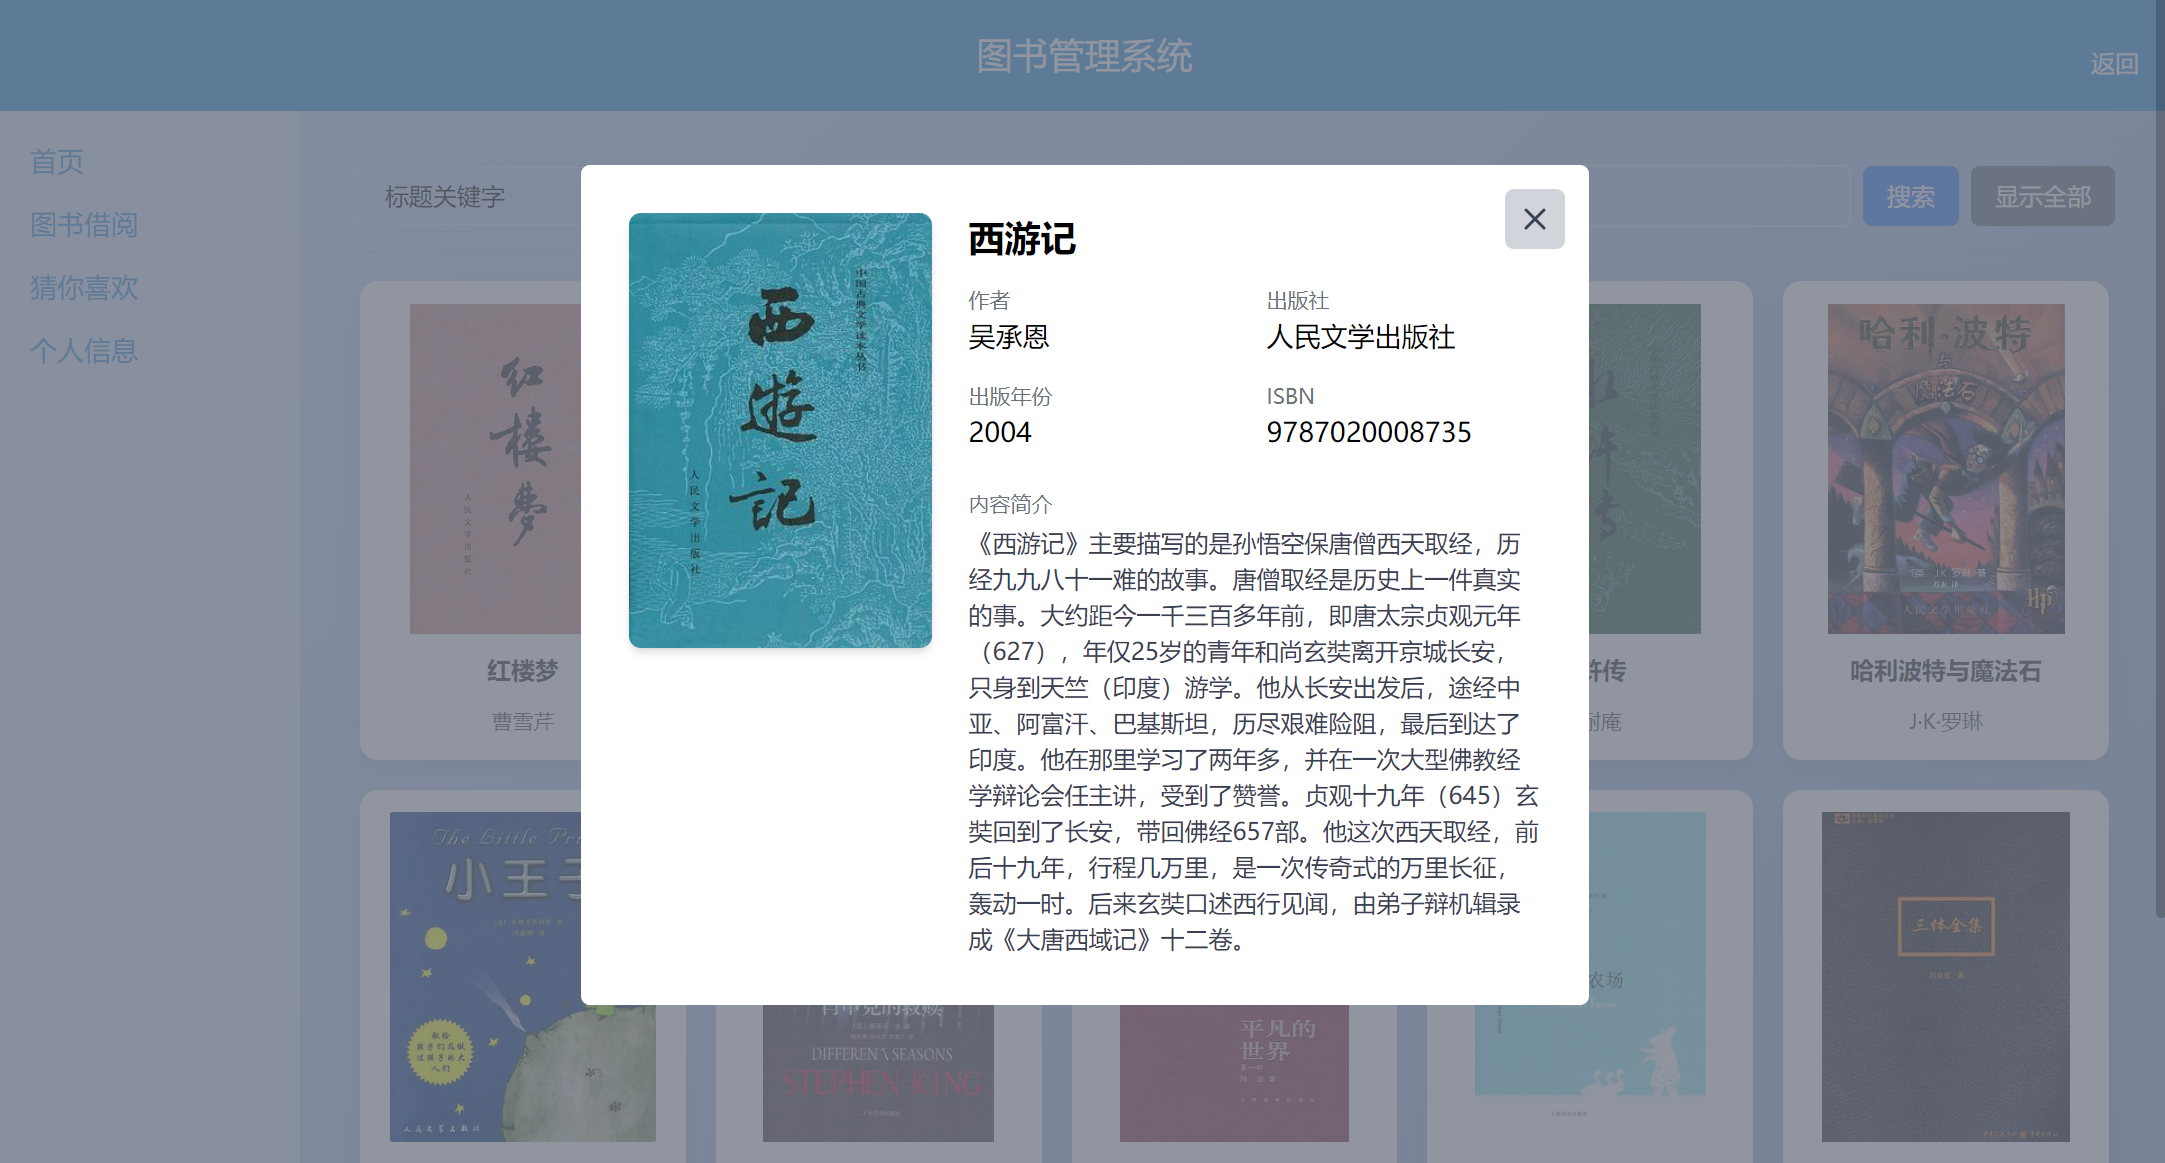Click the 返回 link in the header
The width and height of the screenshot is (2165, 1163).
(2113, 64)
